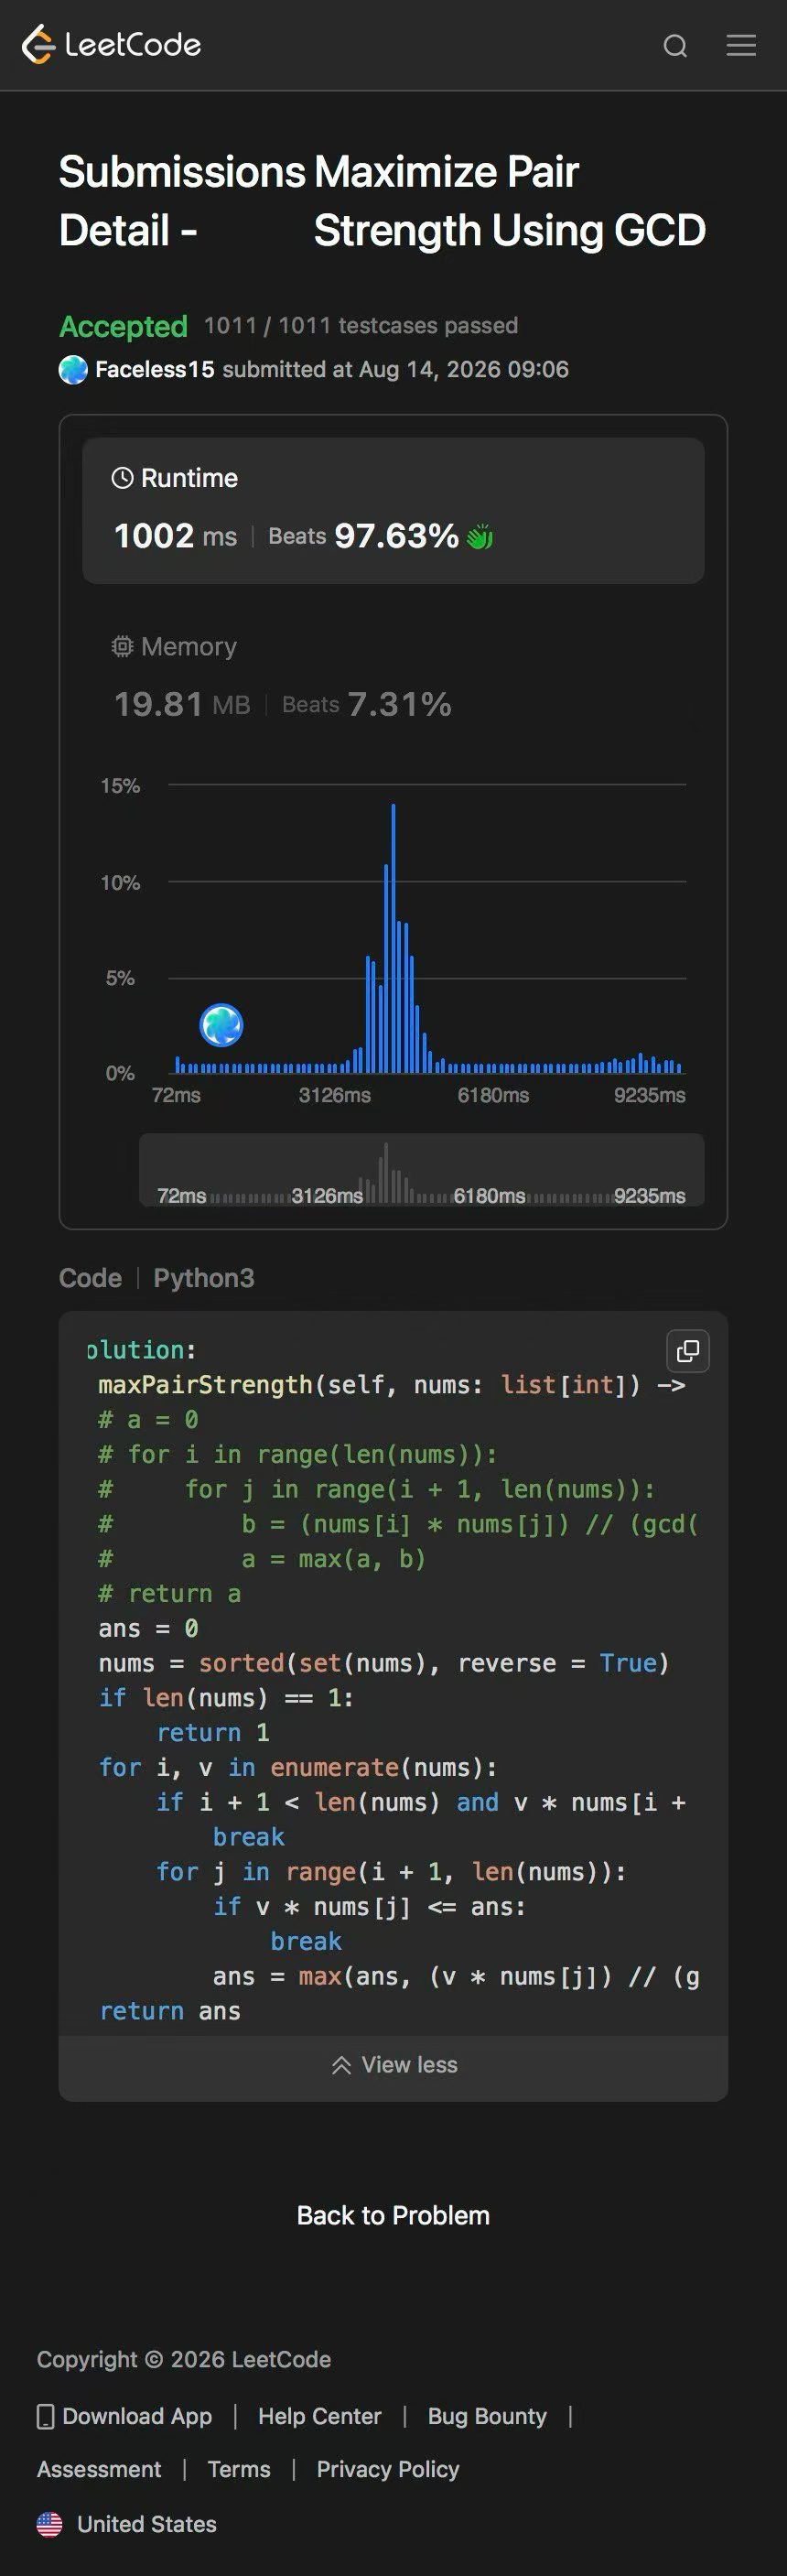Copy code with the clipboard icon
This screenshot has width=787, height=2576.
(x=688, y=1351)
